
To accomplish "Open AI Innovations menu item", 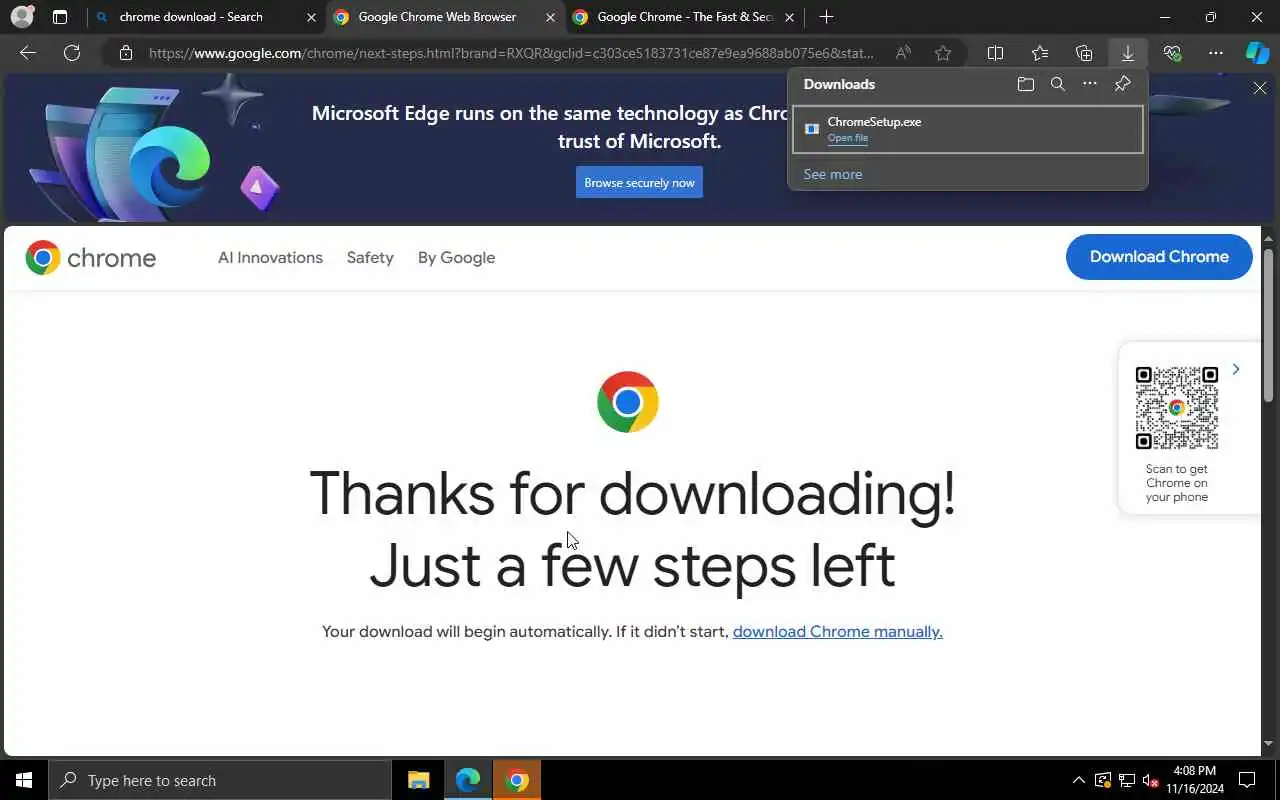I will [270, 258].
